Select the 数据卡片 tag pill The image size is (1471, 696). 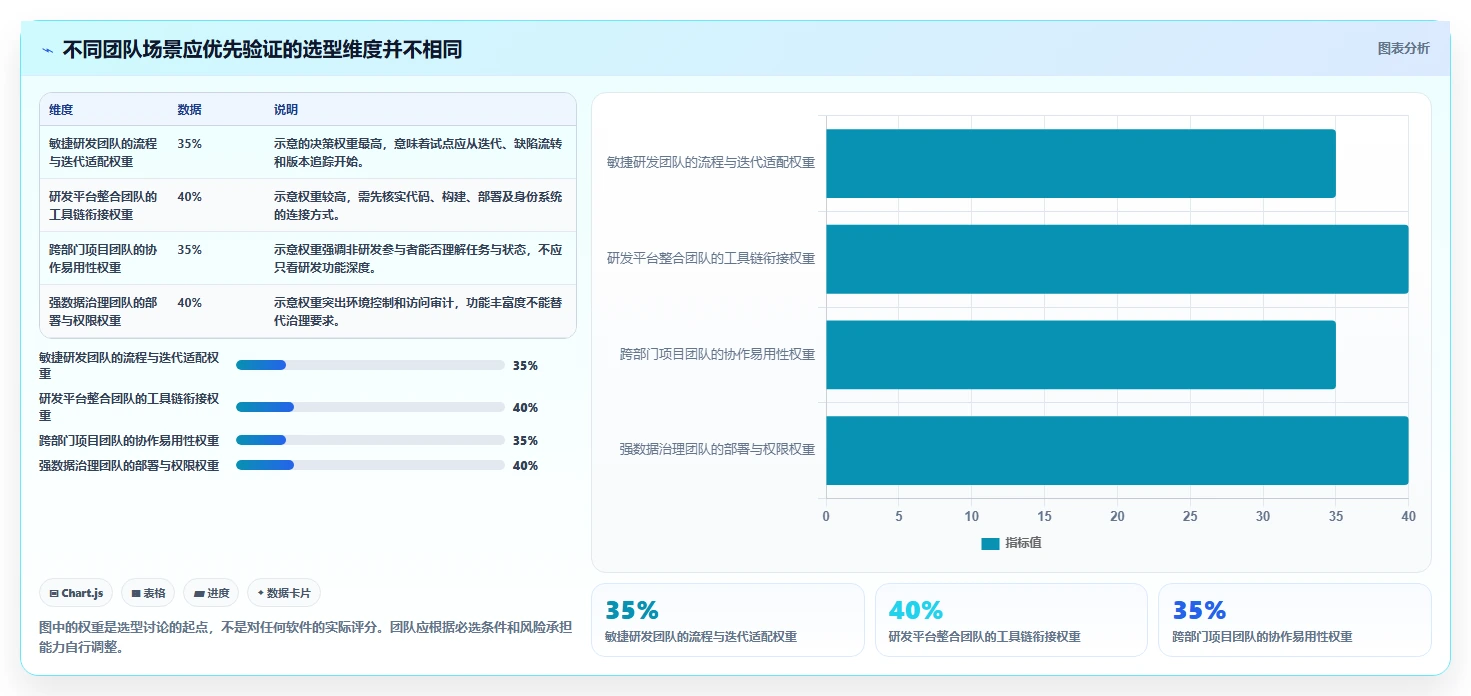click(x=284, y=593)
